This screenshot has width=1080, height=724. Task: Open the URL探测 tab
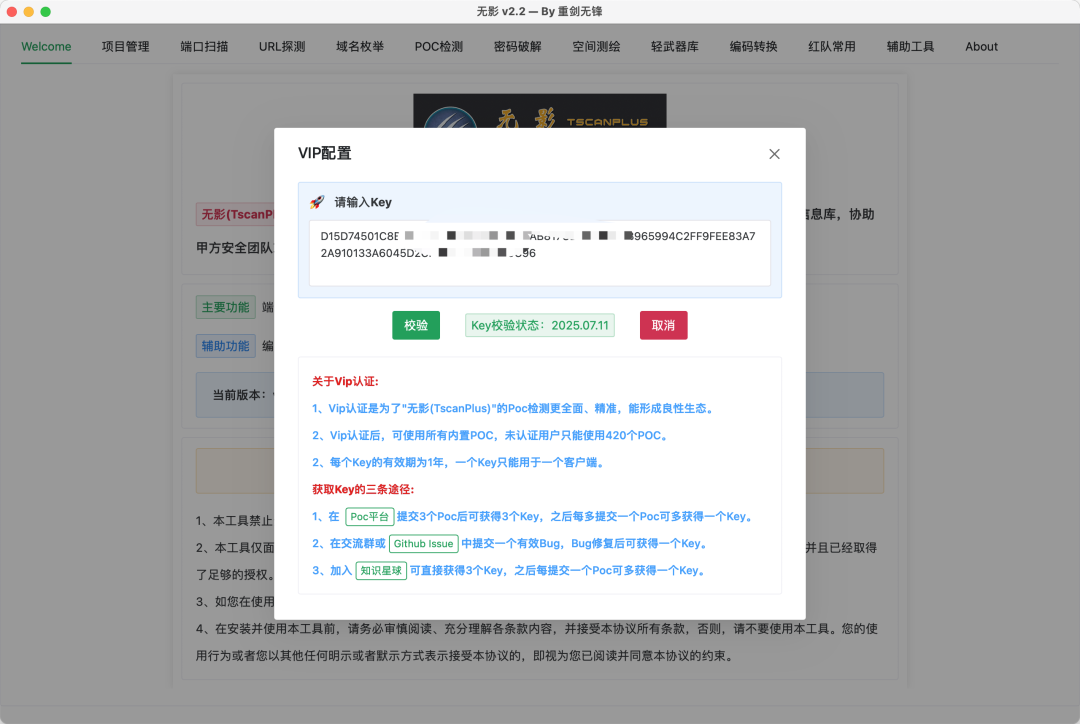(x=282, y=46)
